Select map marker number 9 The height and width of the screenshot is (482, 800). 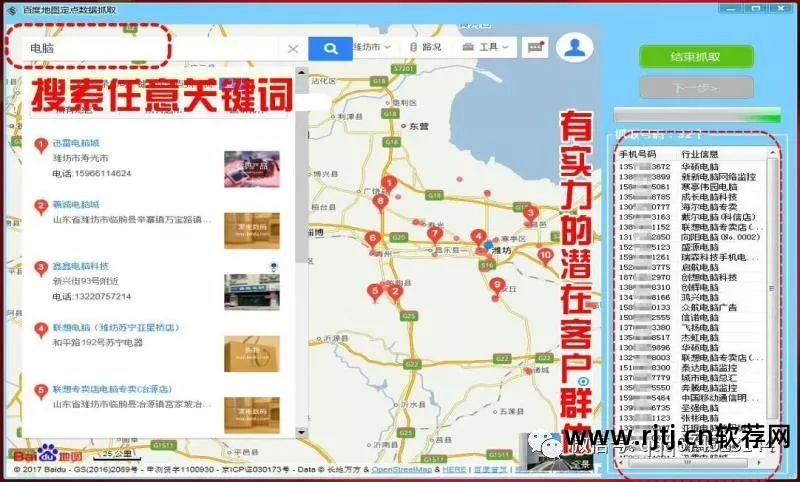tap(496, 287)
